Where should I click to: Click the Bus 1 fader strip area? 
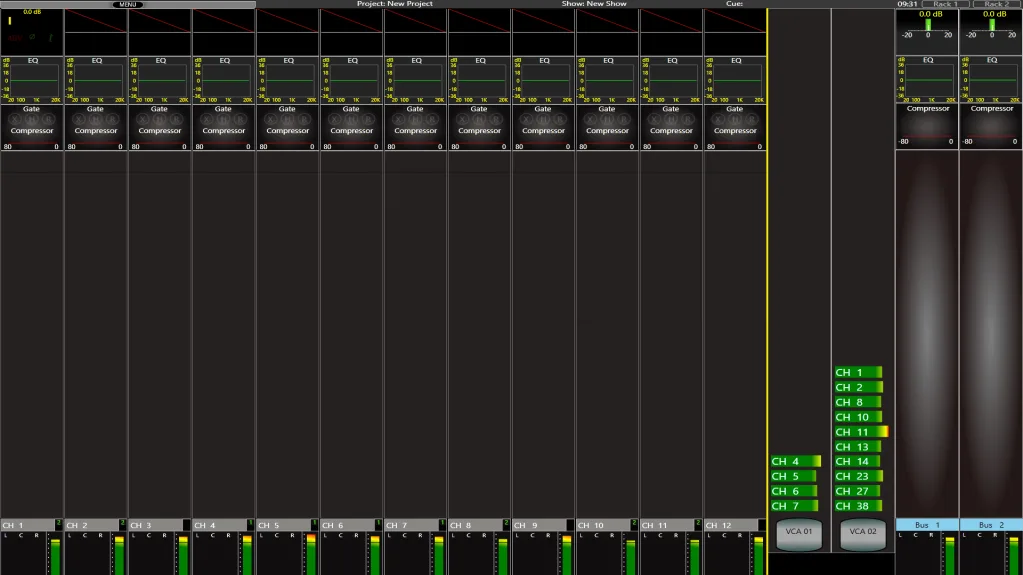pyautogui.click(x=927, y=334)
